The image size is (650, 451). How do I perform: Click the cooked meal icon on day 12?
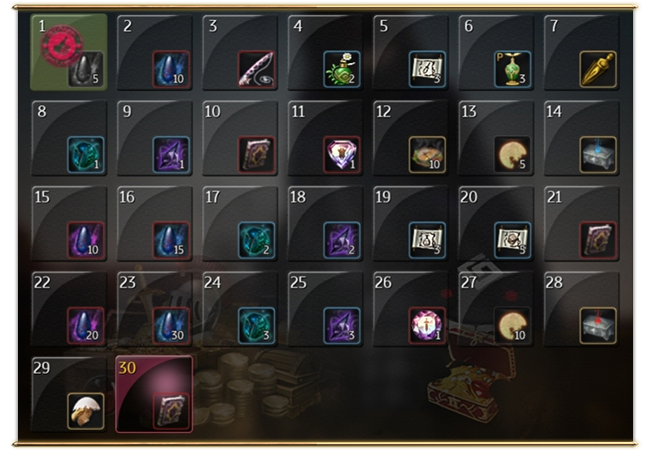click(427, 155)
